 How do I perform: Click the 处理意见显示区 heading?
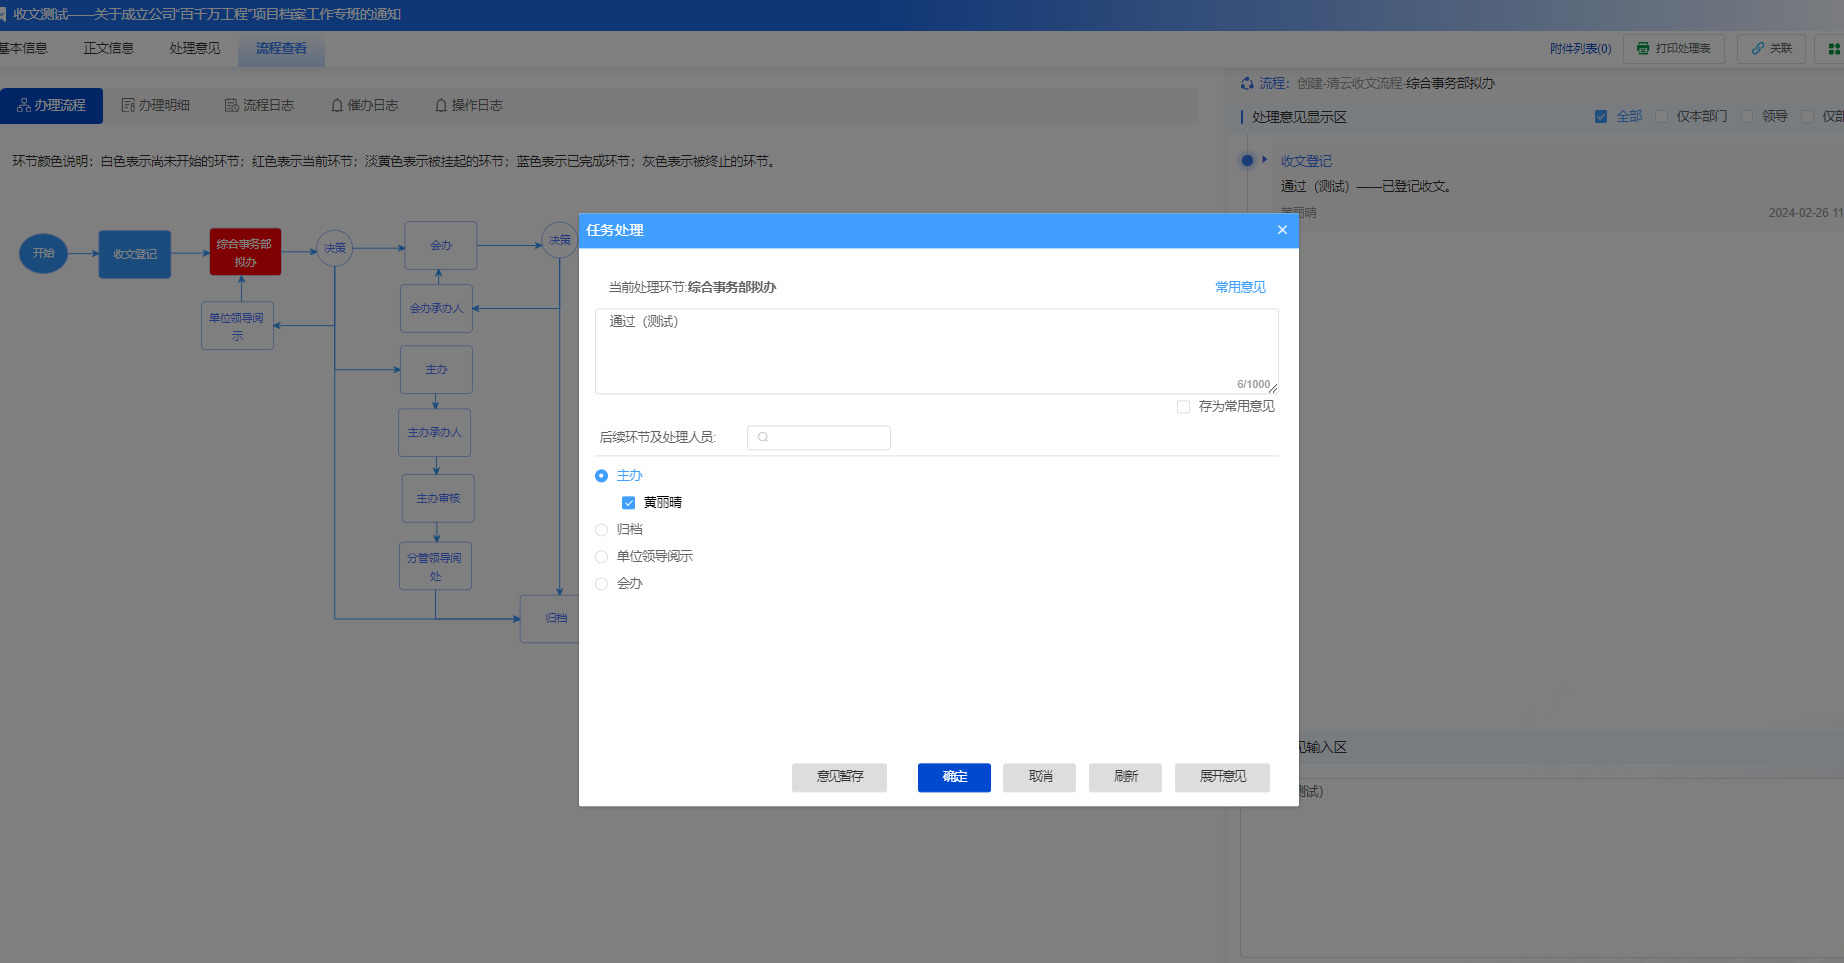1299,117
